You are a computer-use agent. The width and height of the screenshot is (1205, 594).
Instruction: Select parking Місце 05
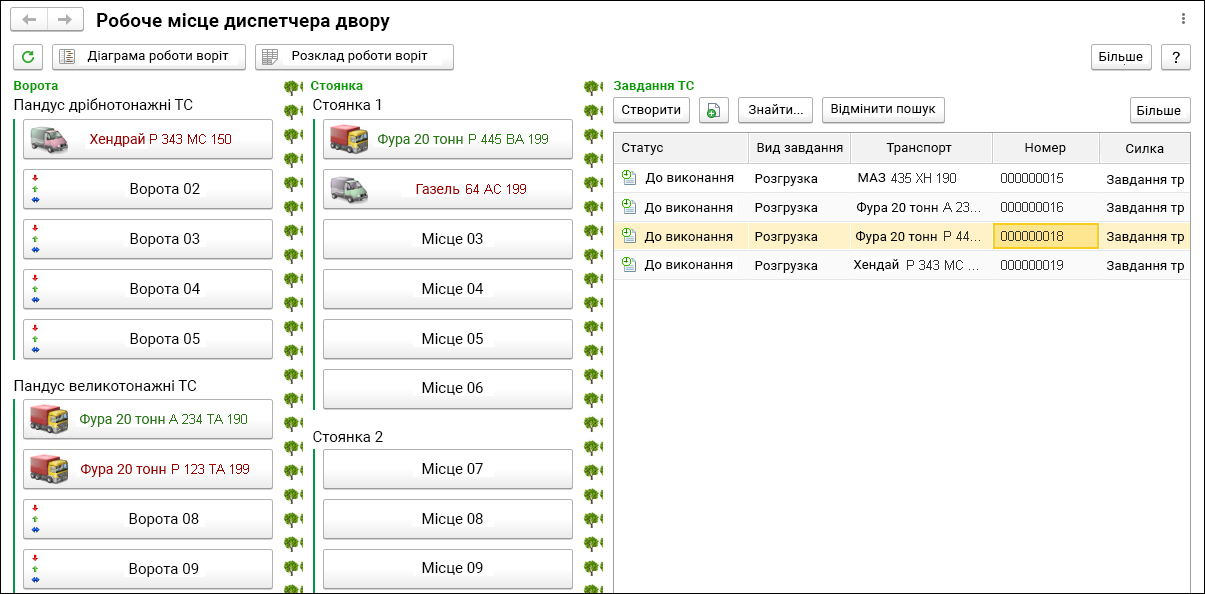click(448, 339)
